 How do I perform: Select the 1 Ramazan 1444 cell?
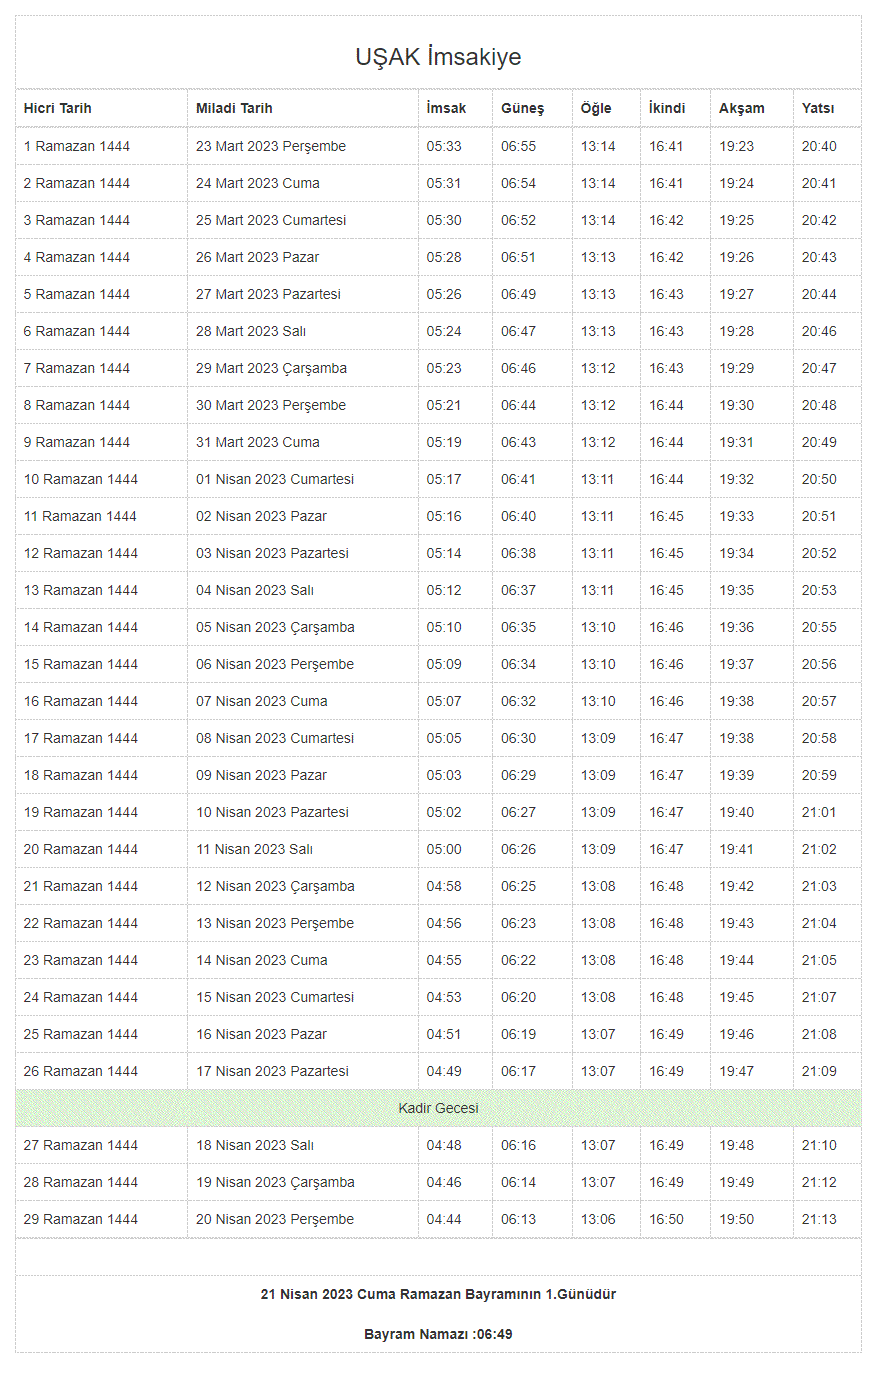(77, 146)
